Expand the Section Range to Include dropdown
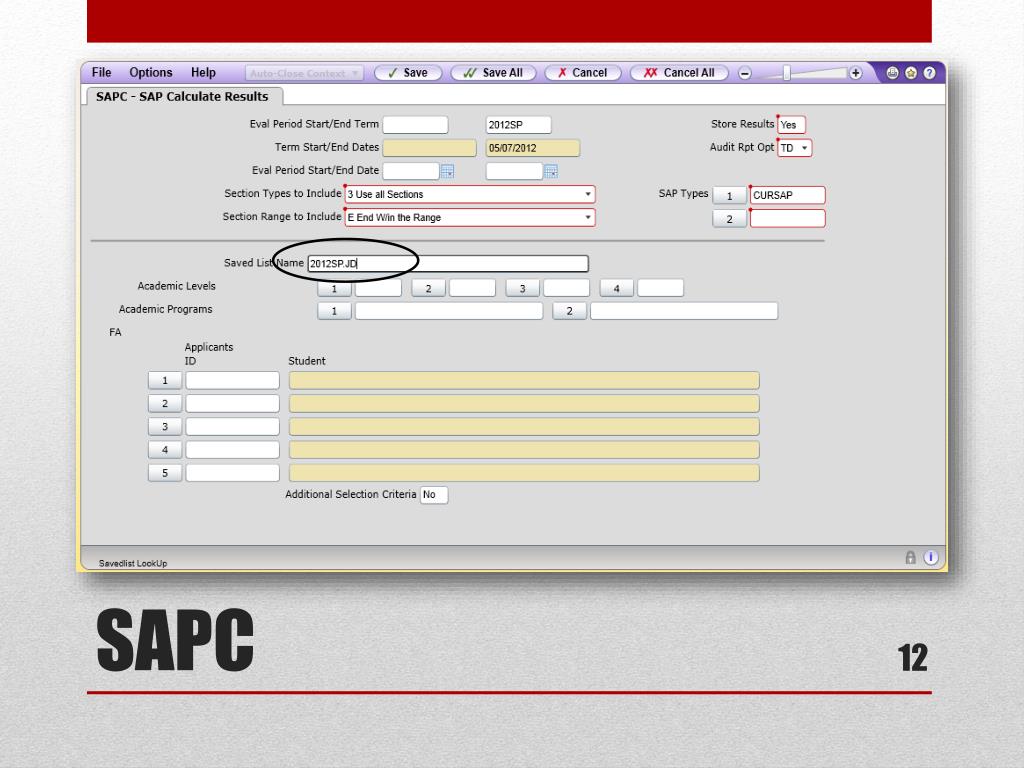Image resolution: width=1024 pixels, height=768 pixels. point(588,217)
